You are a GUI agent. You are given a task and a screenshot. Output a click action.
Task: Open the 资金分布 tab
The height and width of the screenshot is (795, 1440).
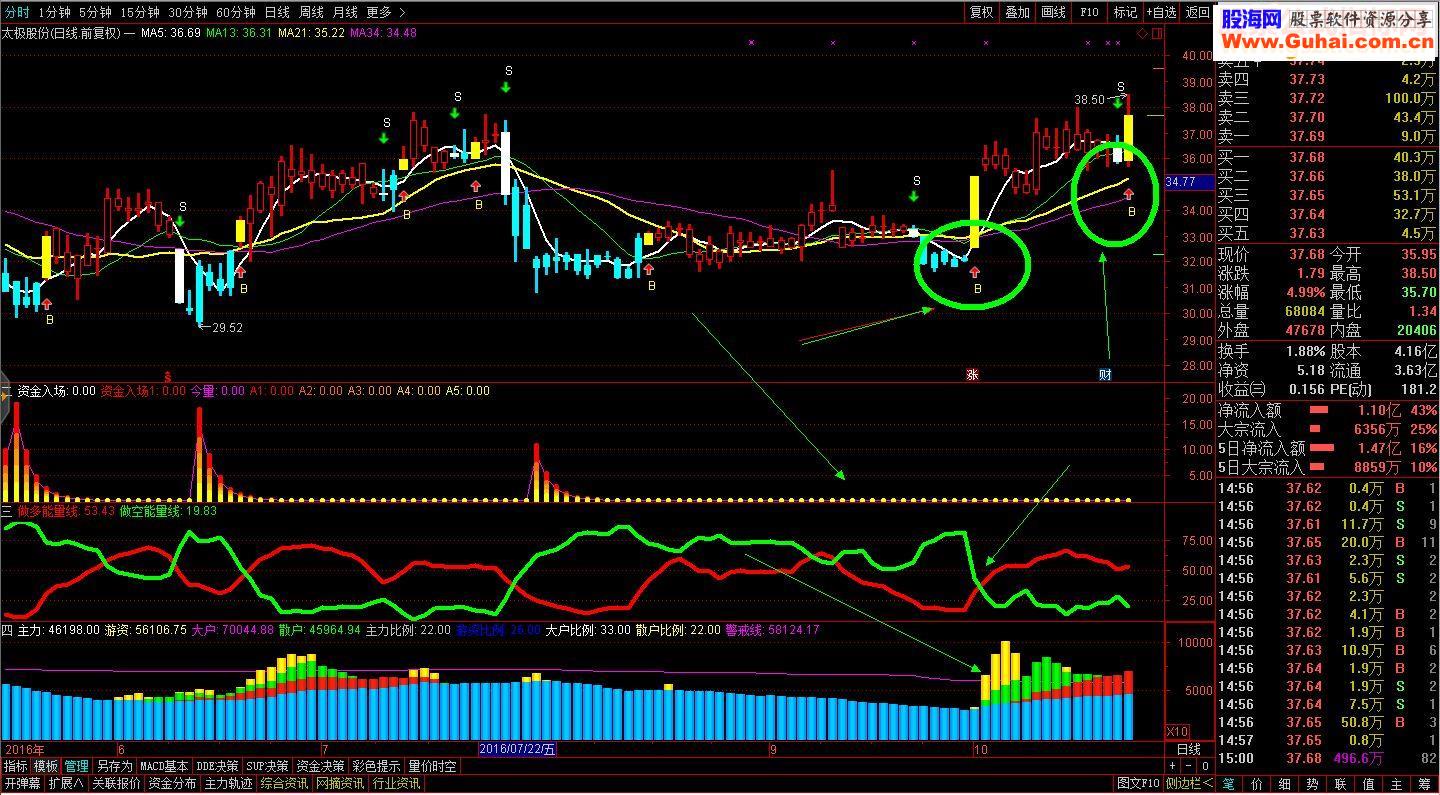[172, 784]
